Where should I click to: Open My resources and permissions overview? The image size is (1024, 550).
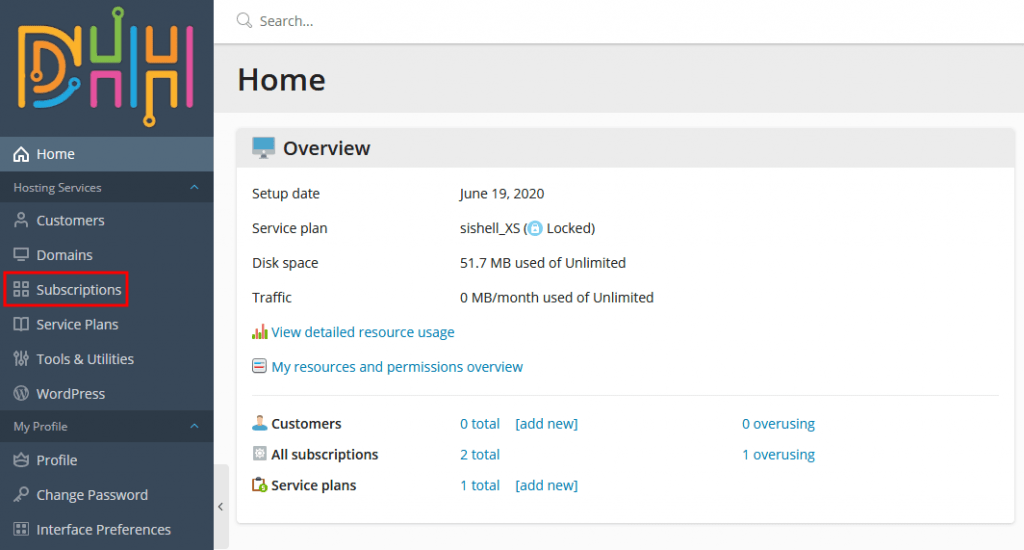(397, 367)
